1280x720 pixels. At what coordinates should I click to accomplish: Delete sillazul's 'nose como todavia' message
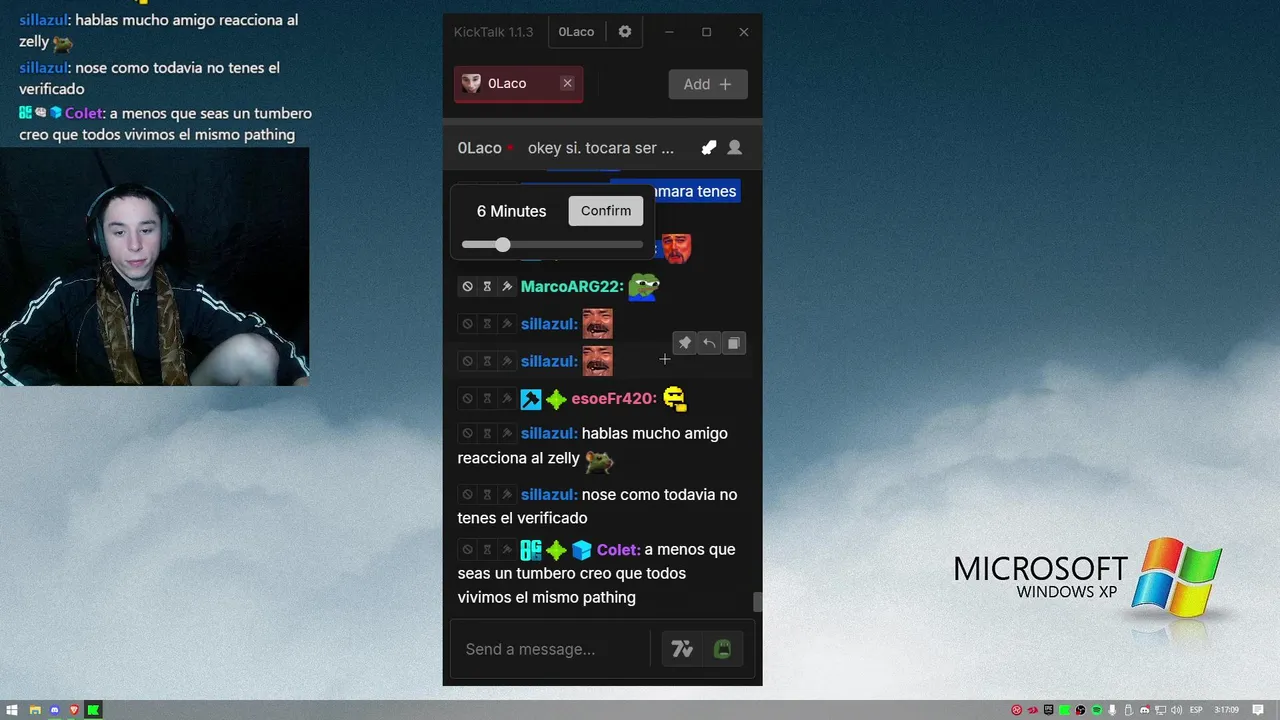click(467, 495)
